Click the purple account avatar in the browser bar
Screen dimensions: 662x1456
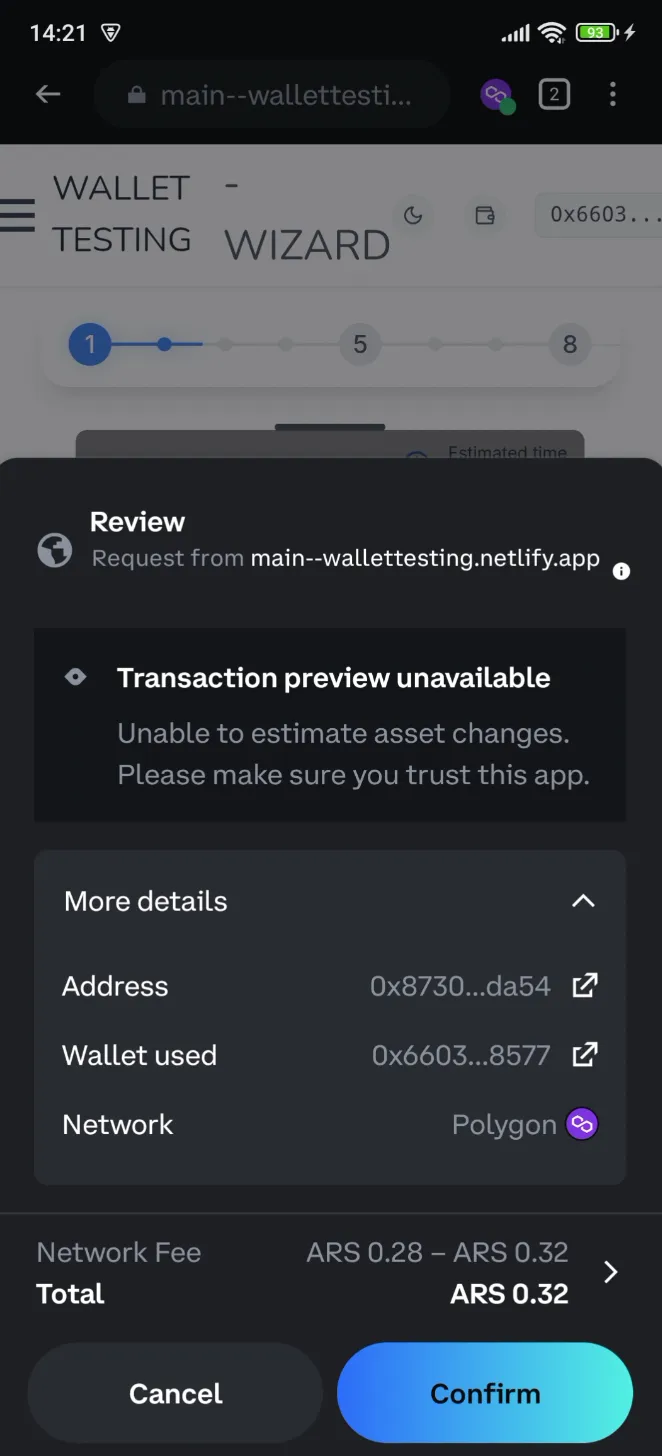495,94
